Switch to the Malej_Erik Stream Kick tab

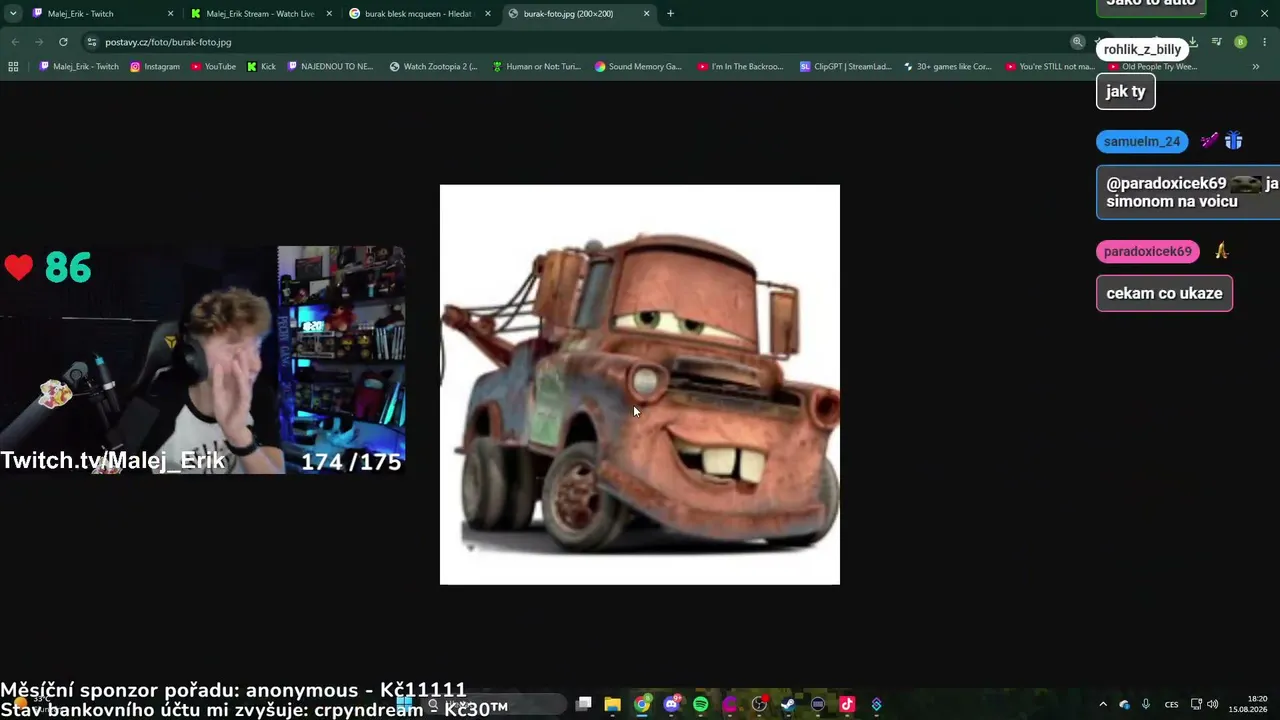(x=262, y=14)
